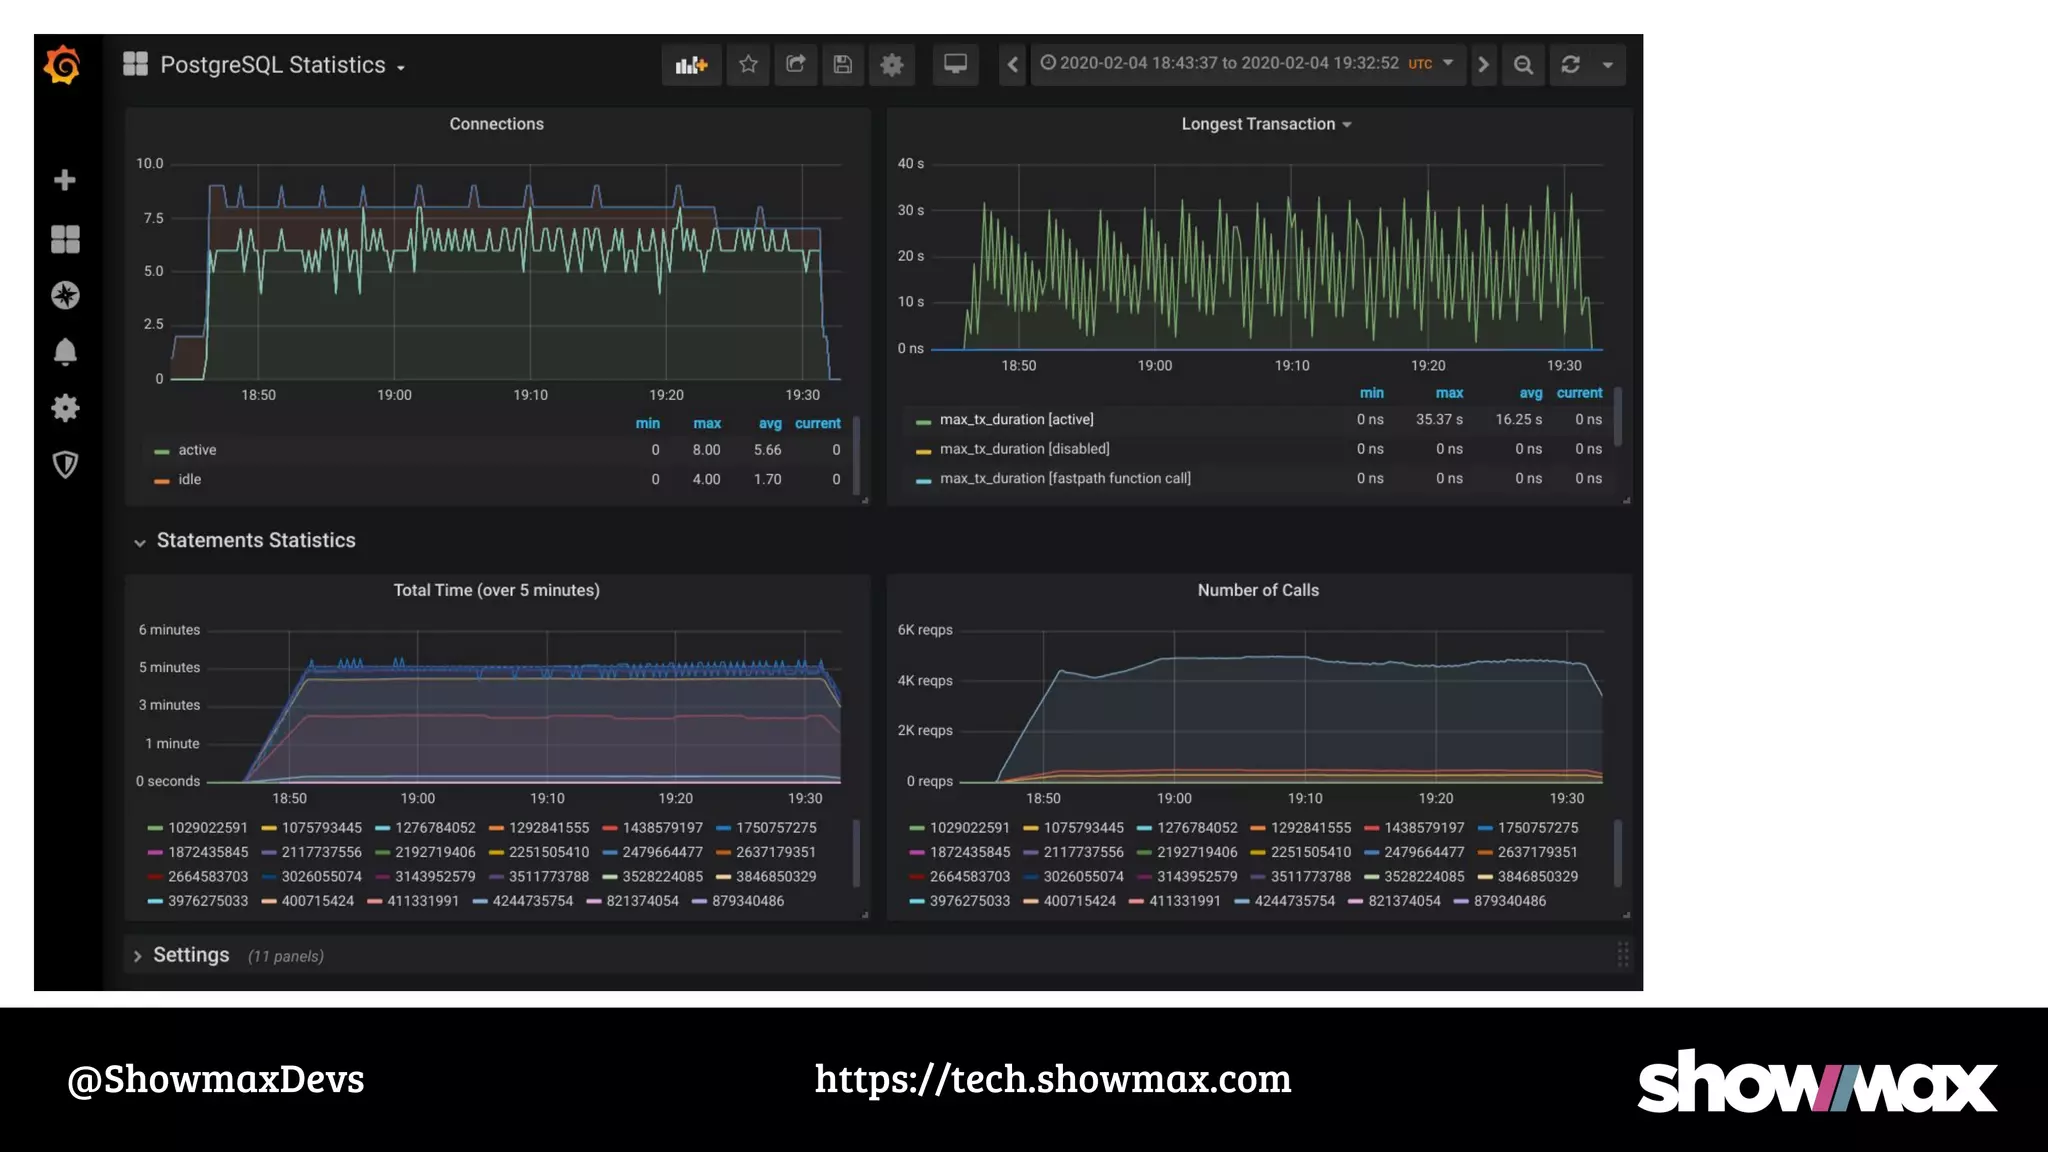Click the Longest Transaction legend scrollbar
This screenshot has width=2048, height=1152.
click(1618, 416)
